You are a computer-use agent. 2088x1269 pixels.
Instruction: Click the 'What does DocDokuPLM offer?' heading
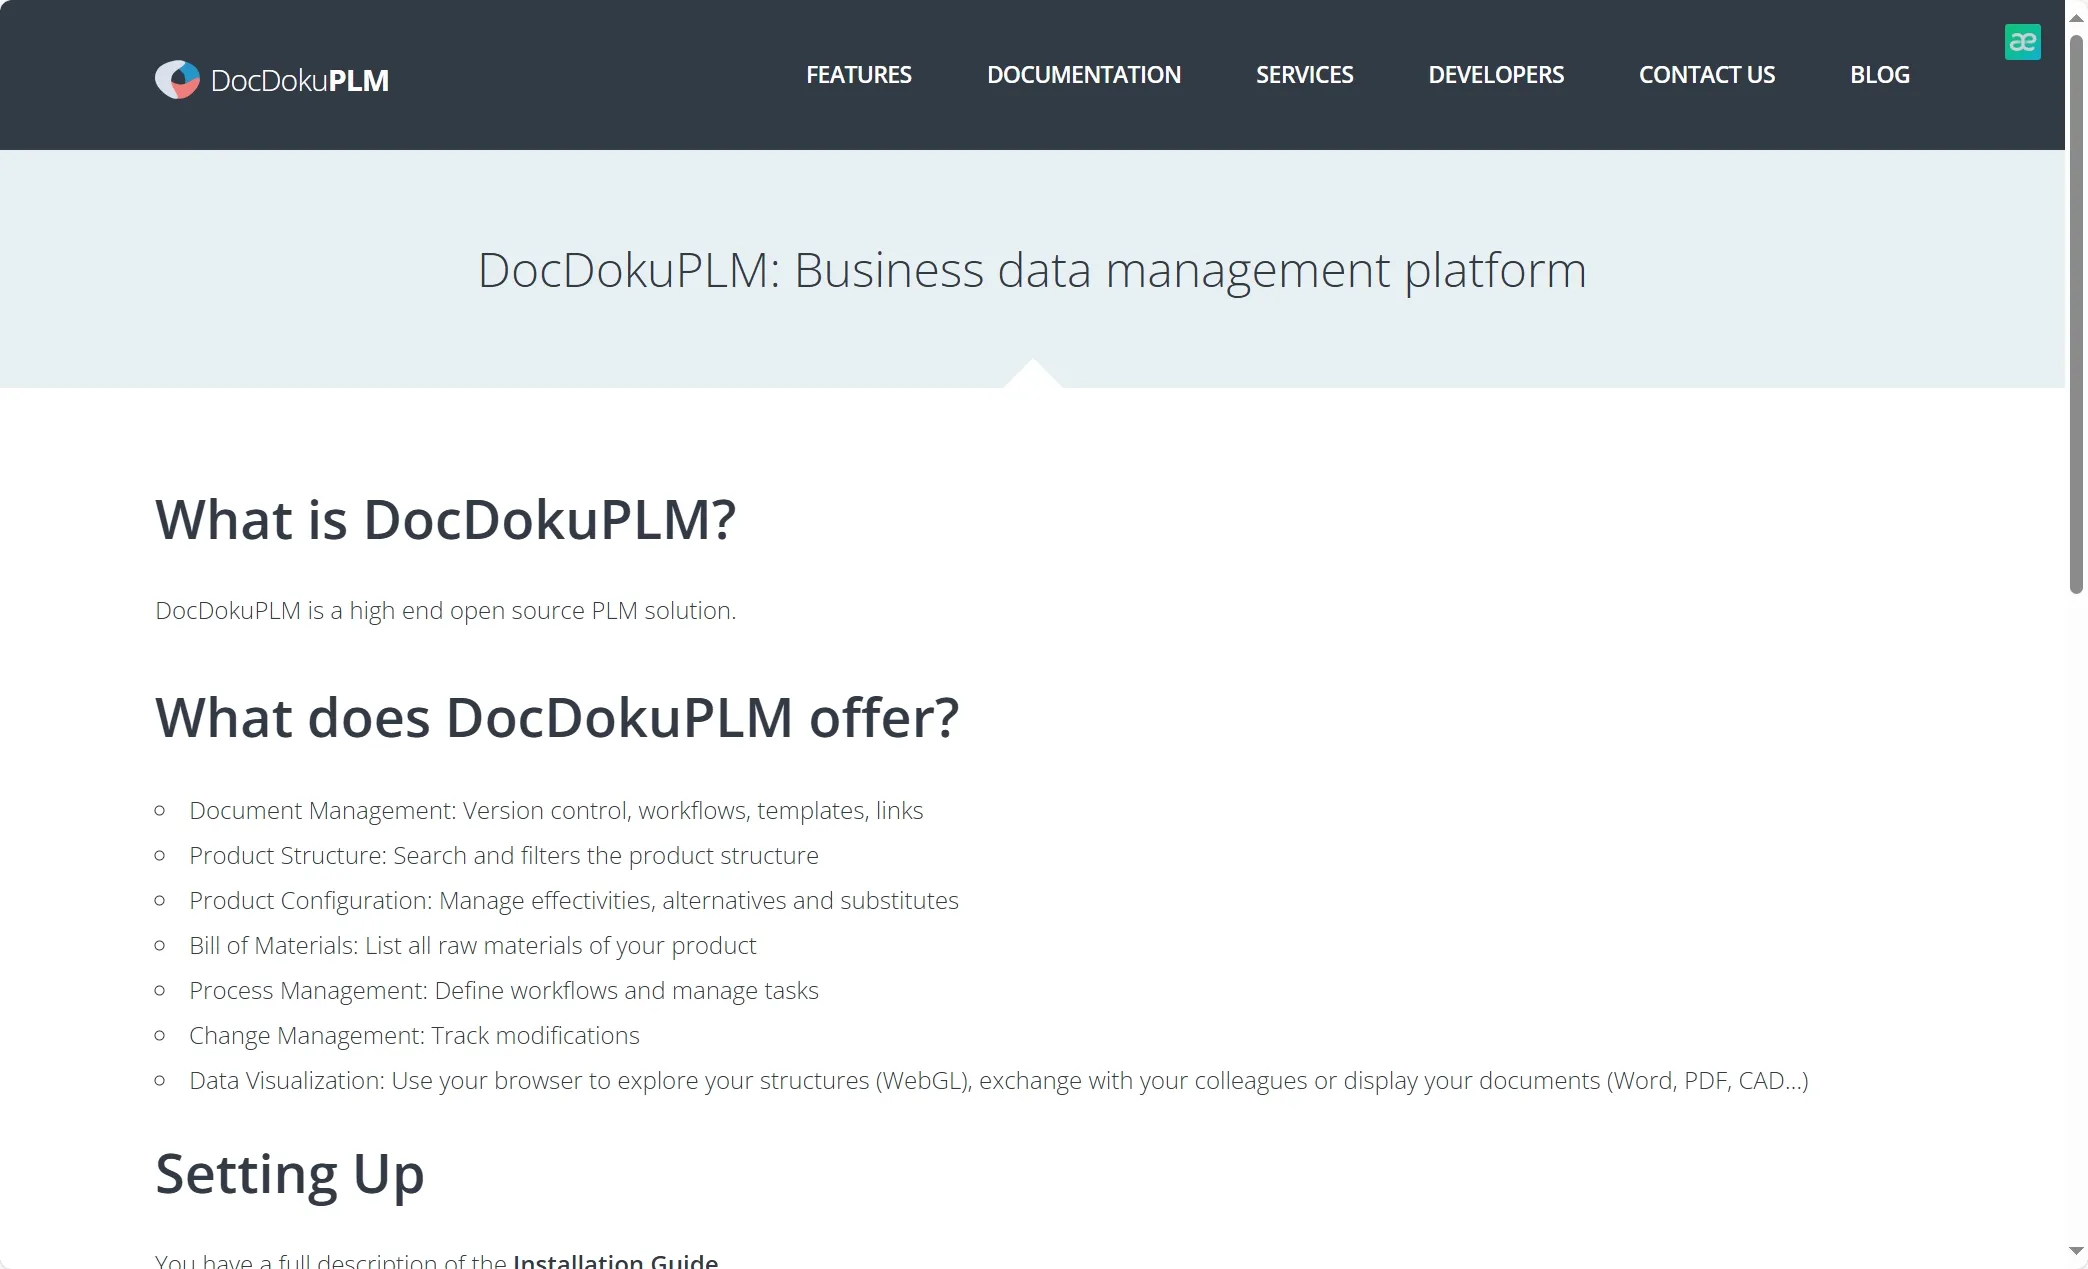557,718
